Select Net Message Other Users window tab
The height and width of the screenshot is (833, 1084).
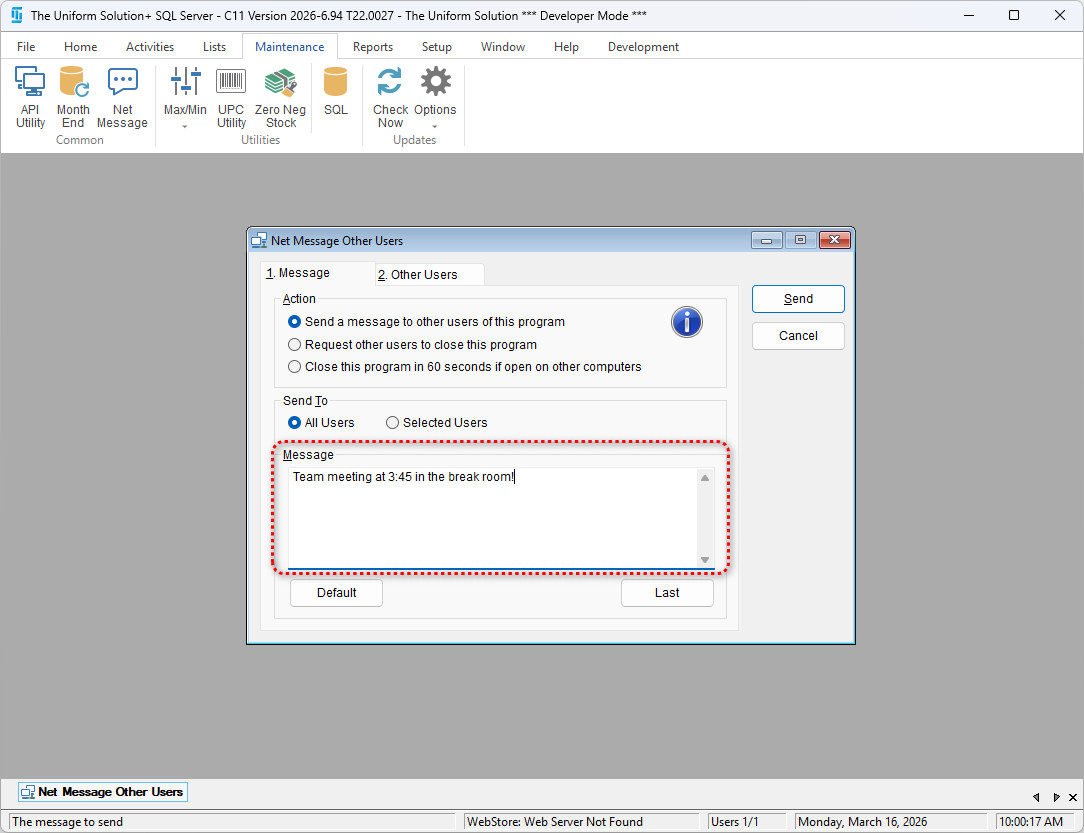102,792
